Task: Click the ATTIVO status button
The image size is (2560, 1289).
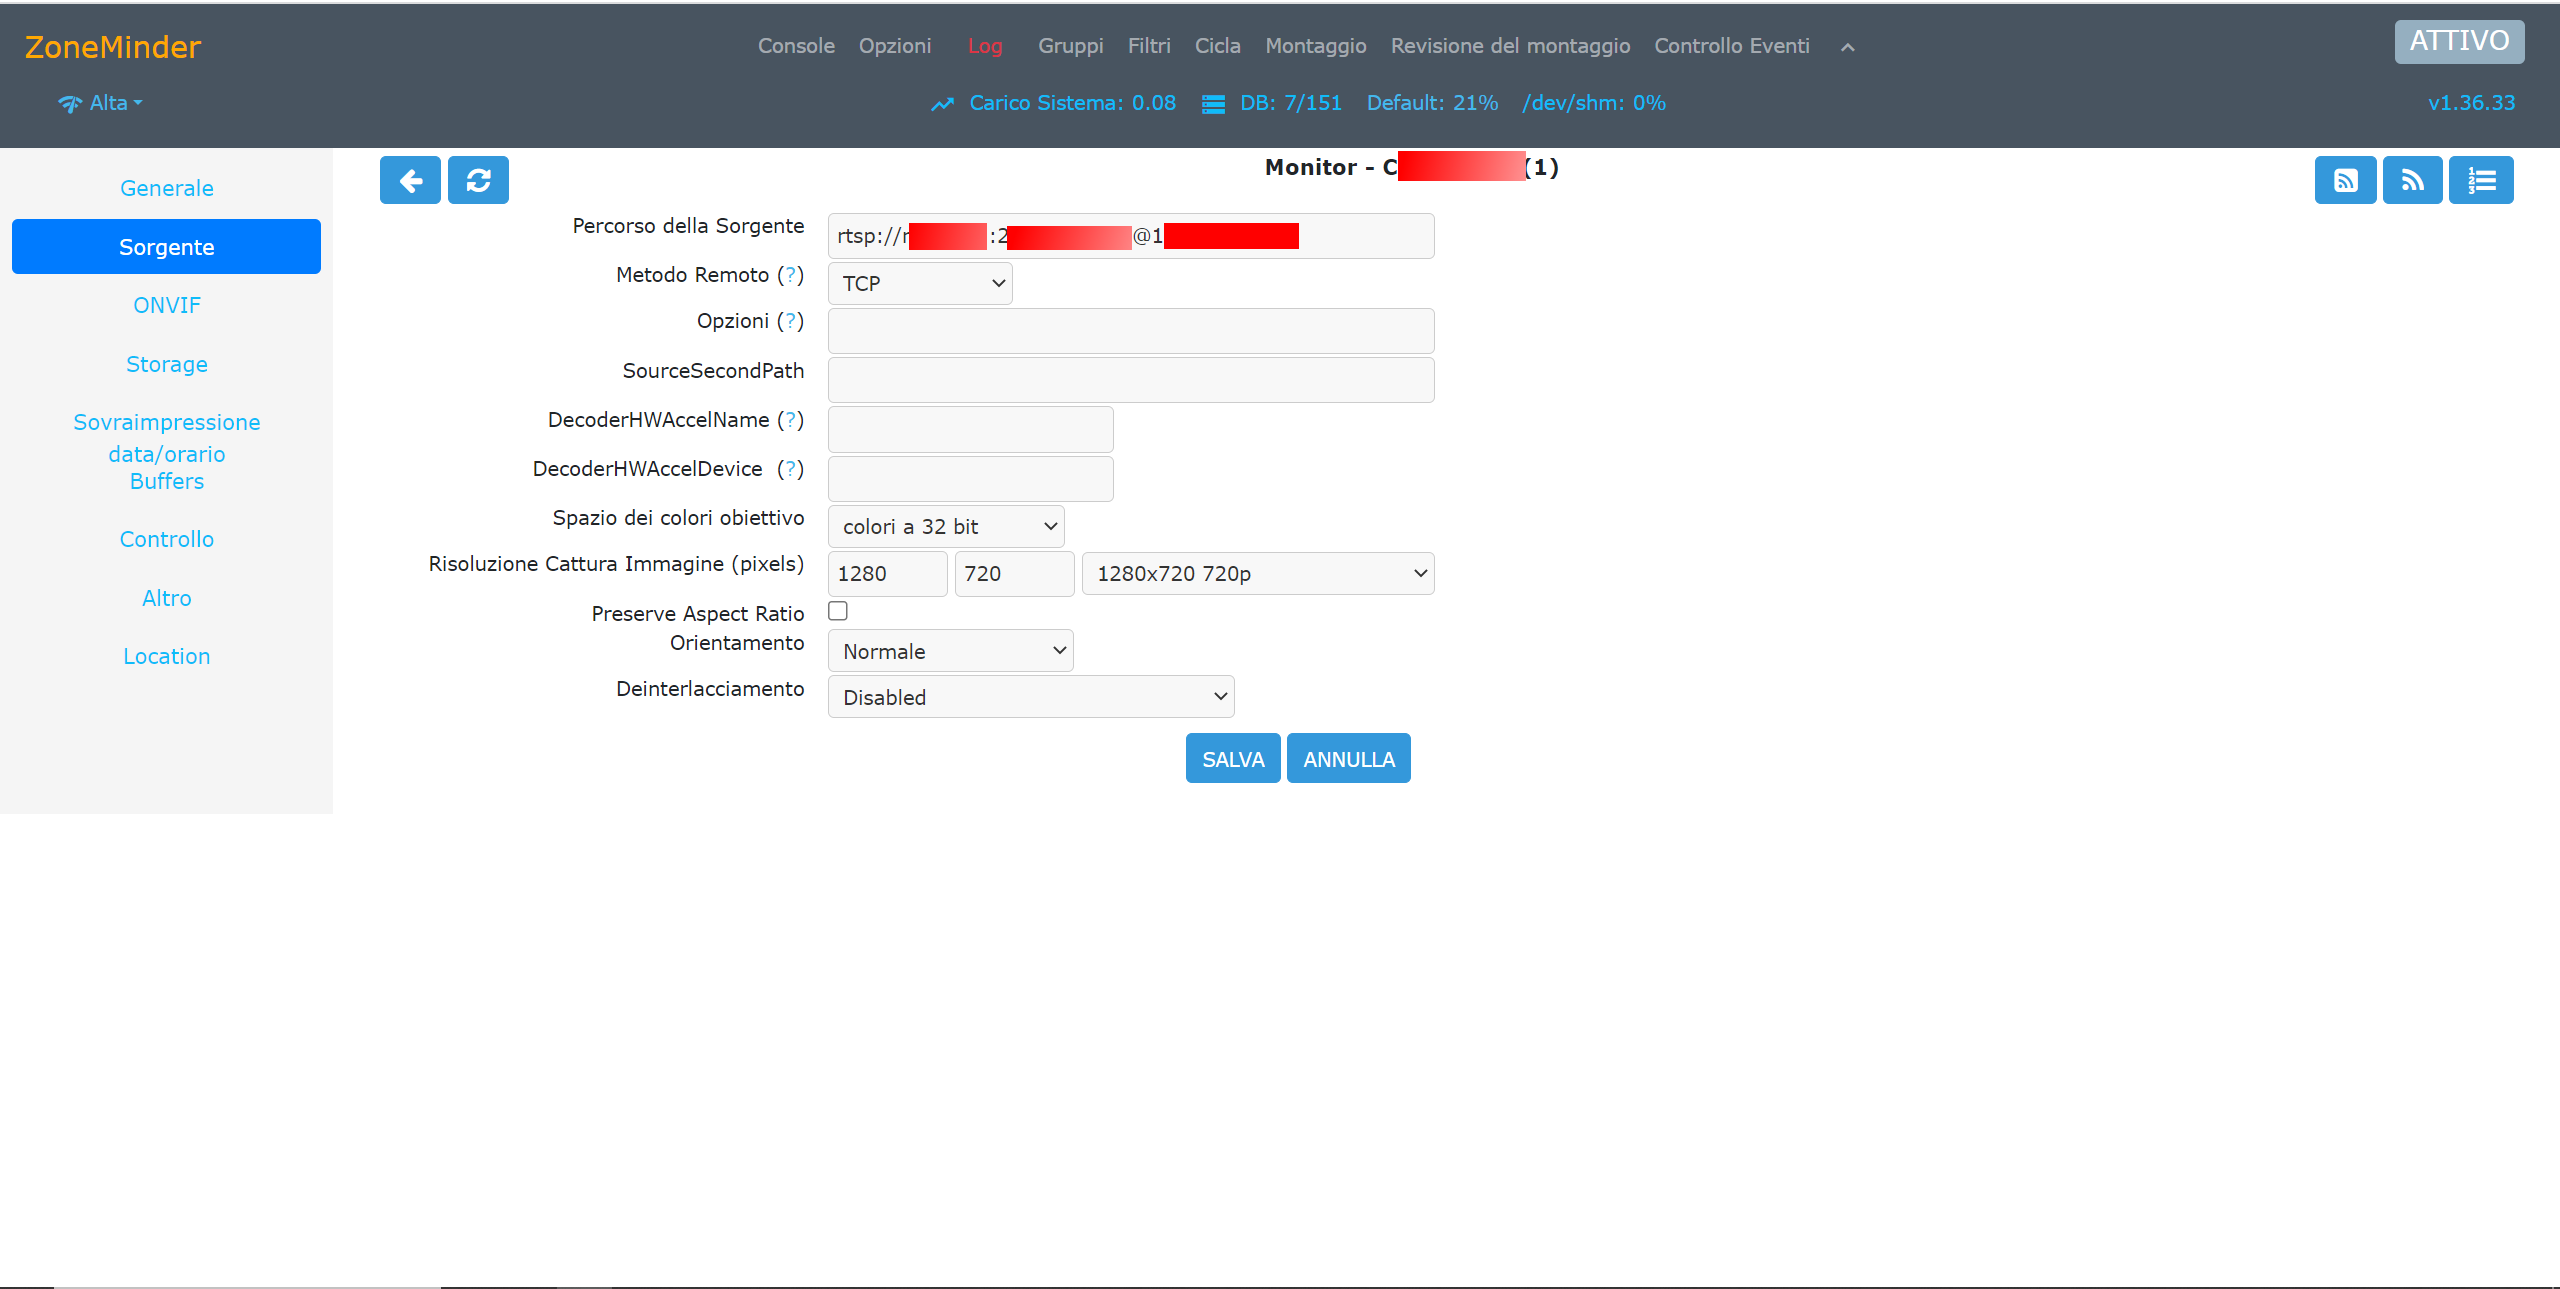Action: (2459, 41)
